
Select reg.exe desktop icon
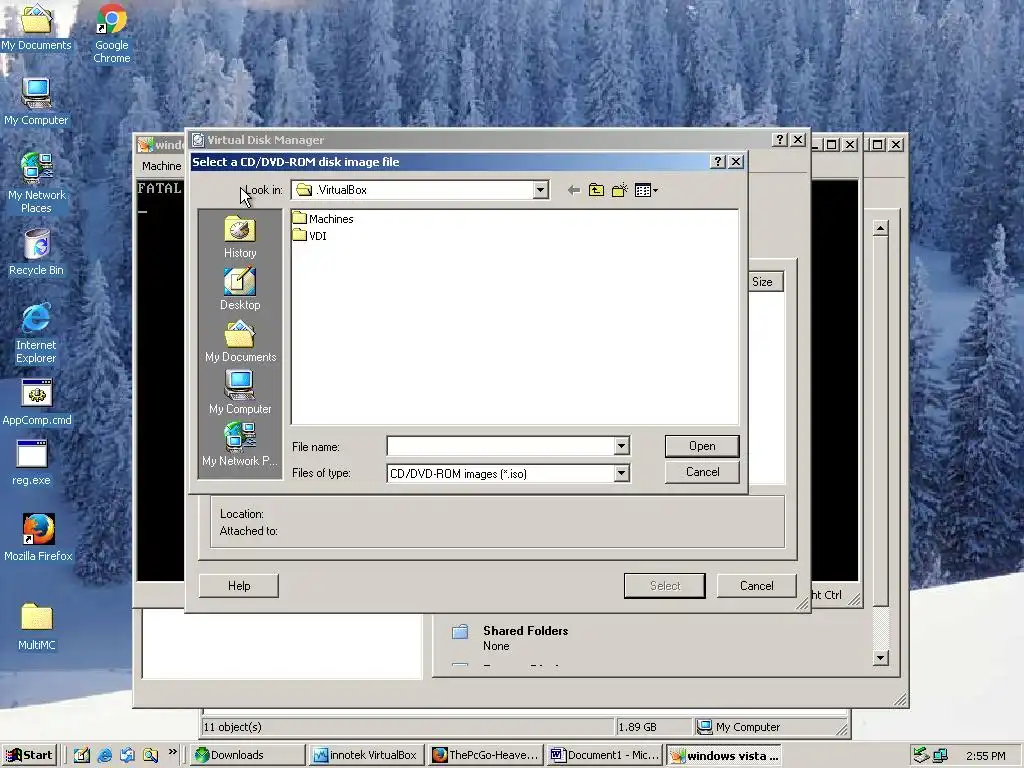click(31, 462)
